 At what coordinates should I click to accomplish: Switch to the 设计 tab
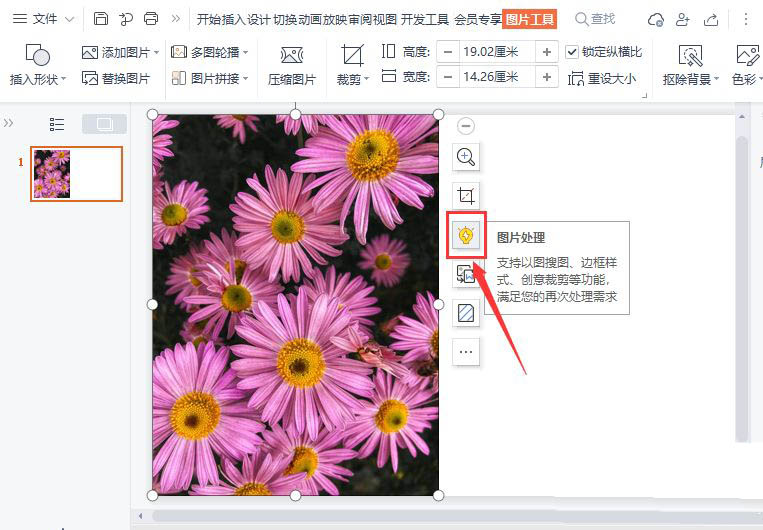tap(258, 19)
